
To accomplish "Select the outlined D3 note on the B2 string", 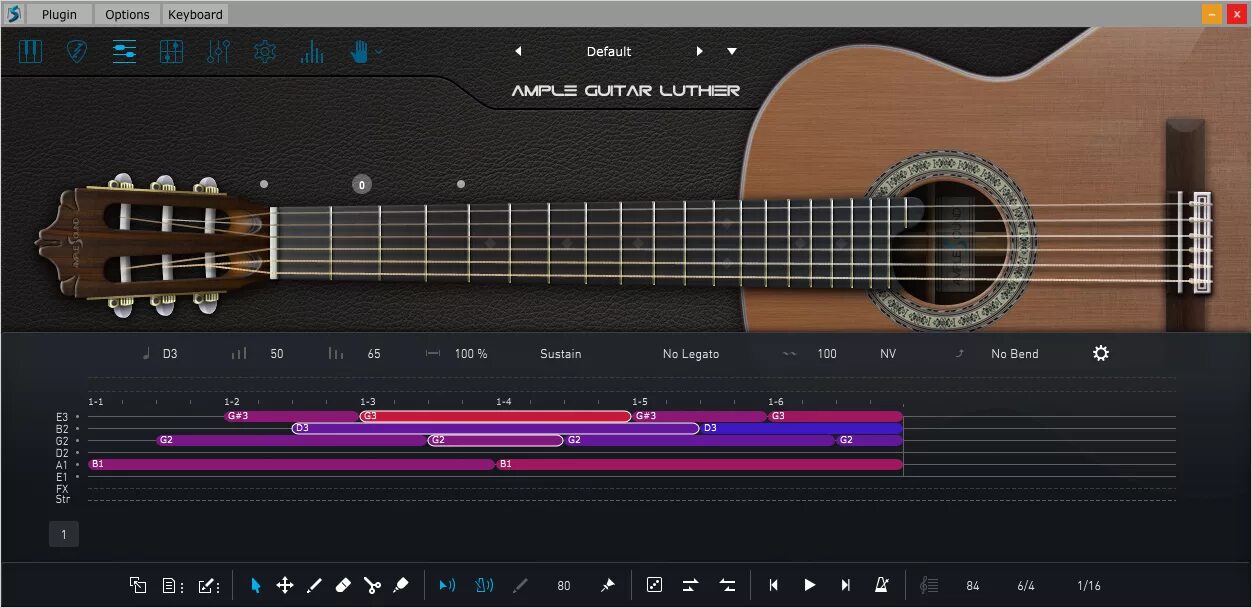I will (x=495, y=428).
